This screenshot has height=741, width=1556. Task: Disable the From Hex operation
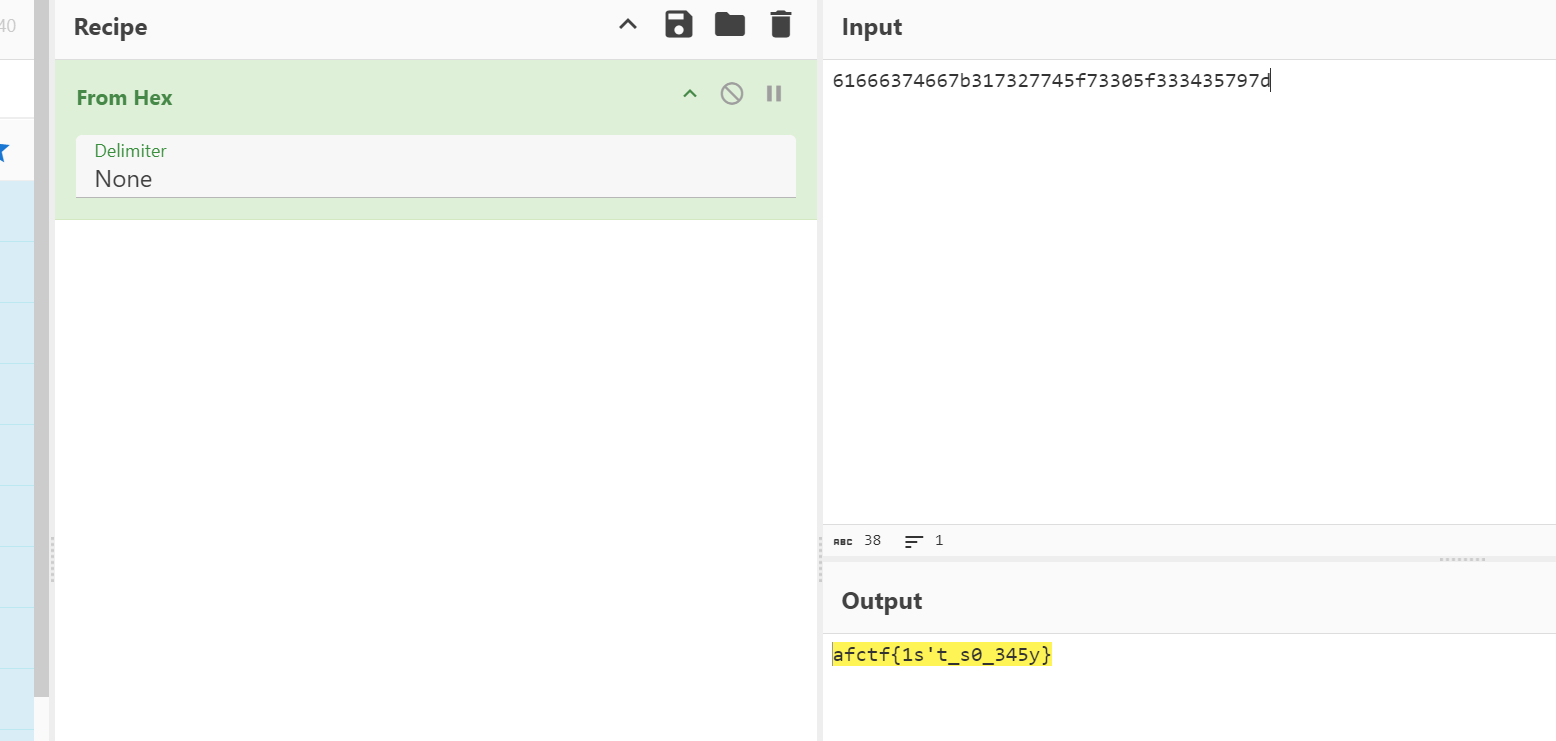coord(732,94)
